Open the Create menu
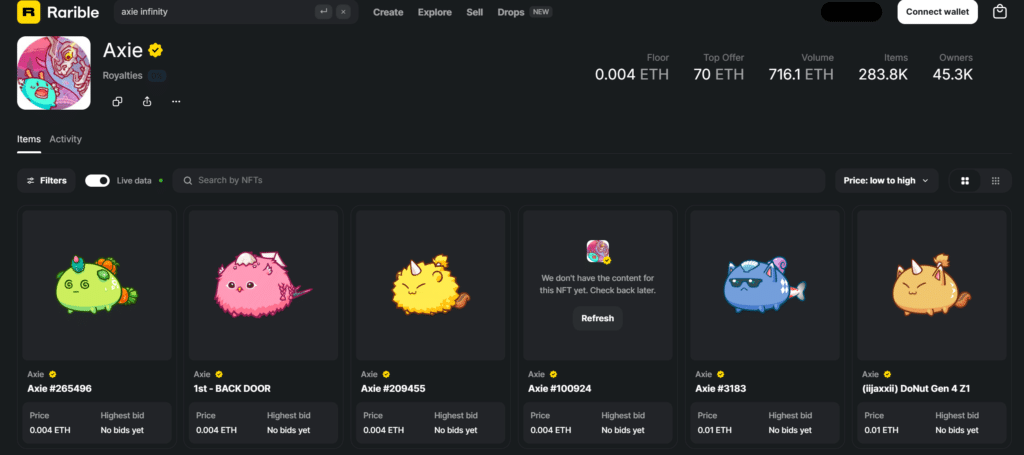This screenshot has height=455, width=1024. tap(388, 12)
